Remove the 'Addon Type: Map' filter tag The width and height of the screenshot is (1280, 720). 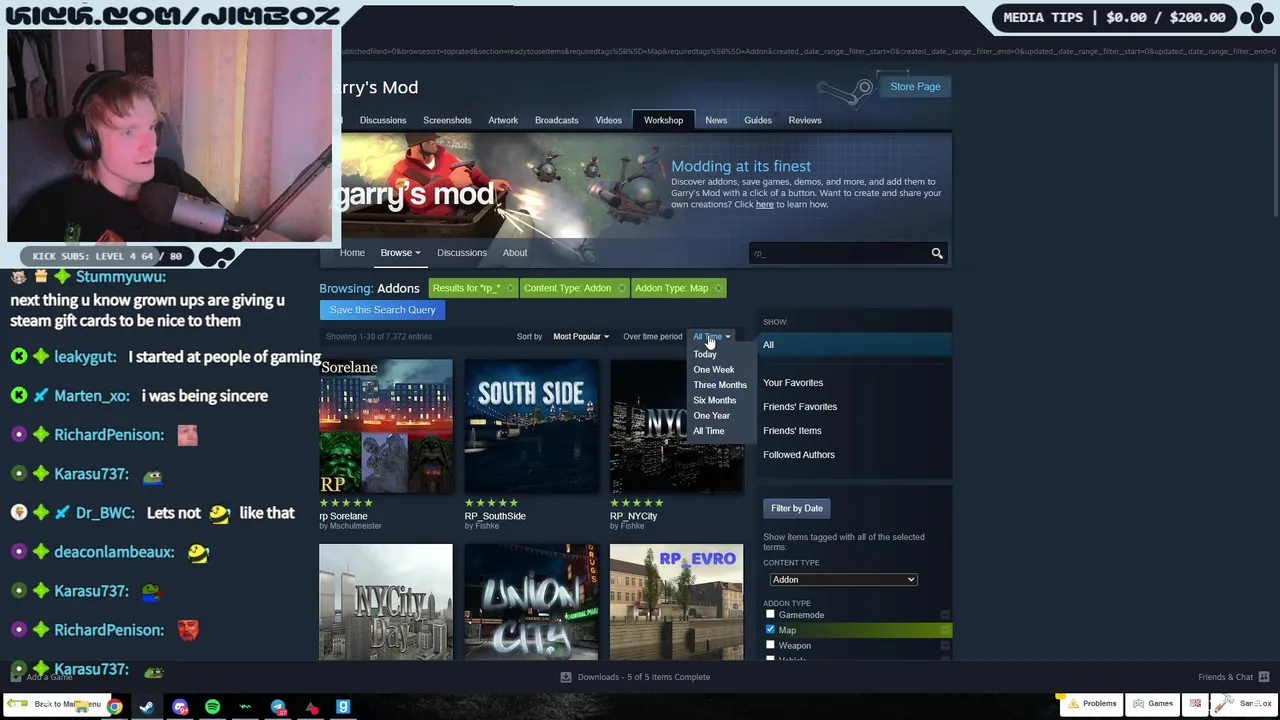click(718, 289)
